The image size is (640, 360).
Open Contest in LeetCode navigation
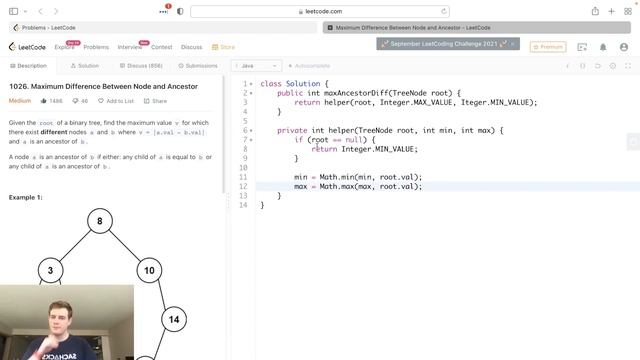(x=162, y=47)
